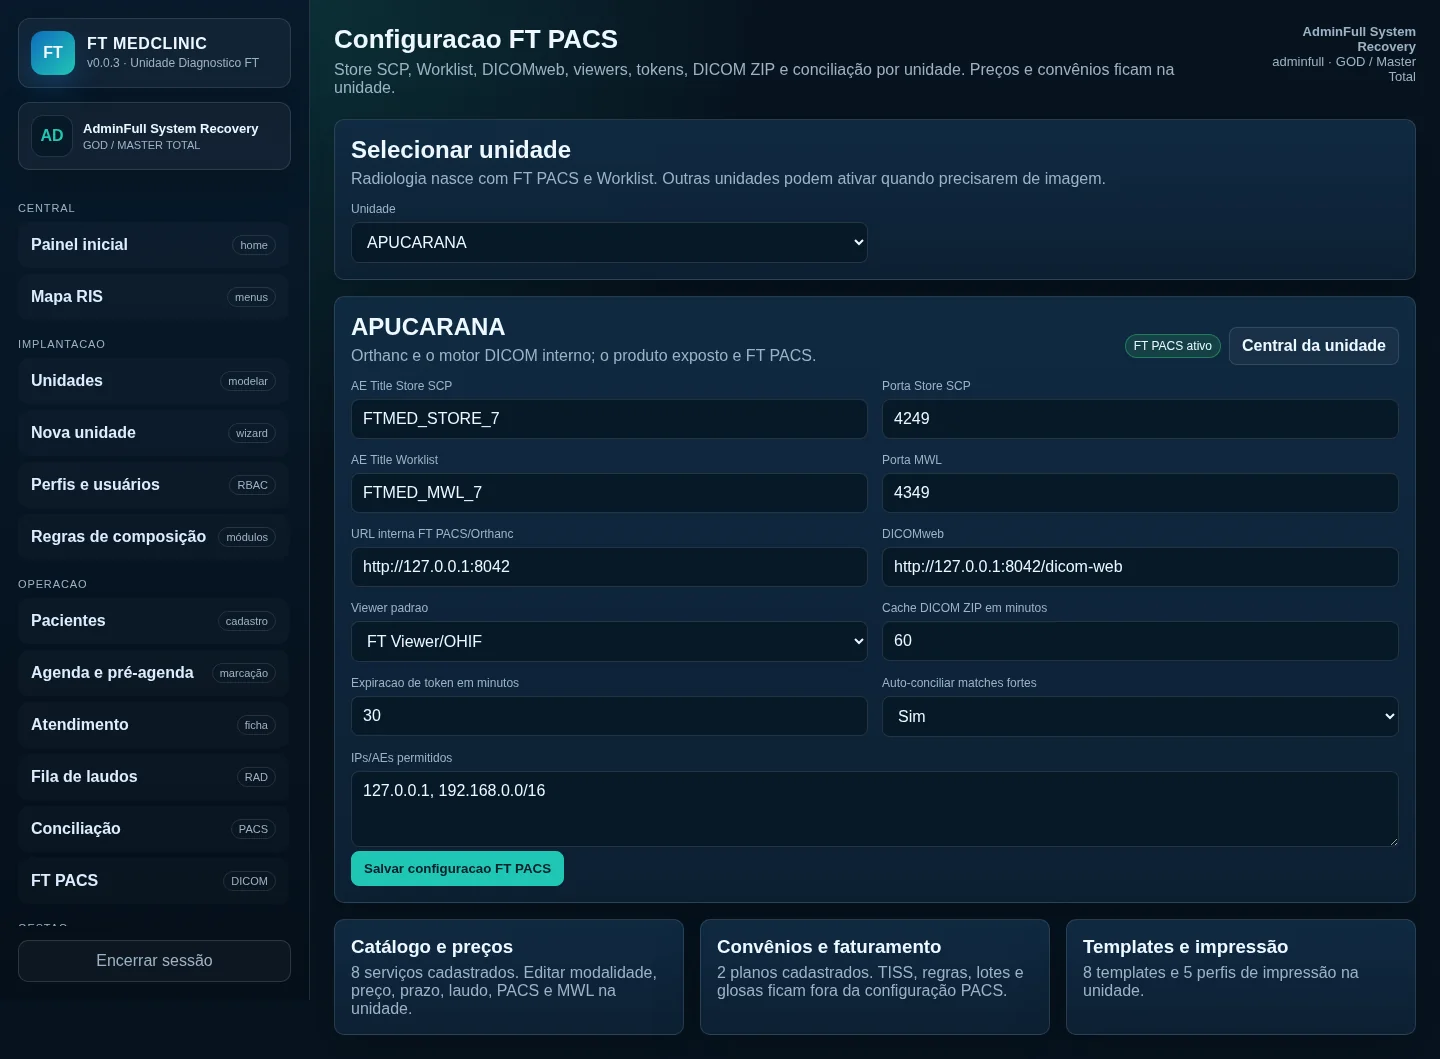Open Mapa RIS menu item
The width and height of the screenshot is (1440, 1059).
tap(153, 297)
